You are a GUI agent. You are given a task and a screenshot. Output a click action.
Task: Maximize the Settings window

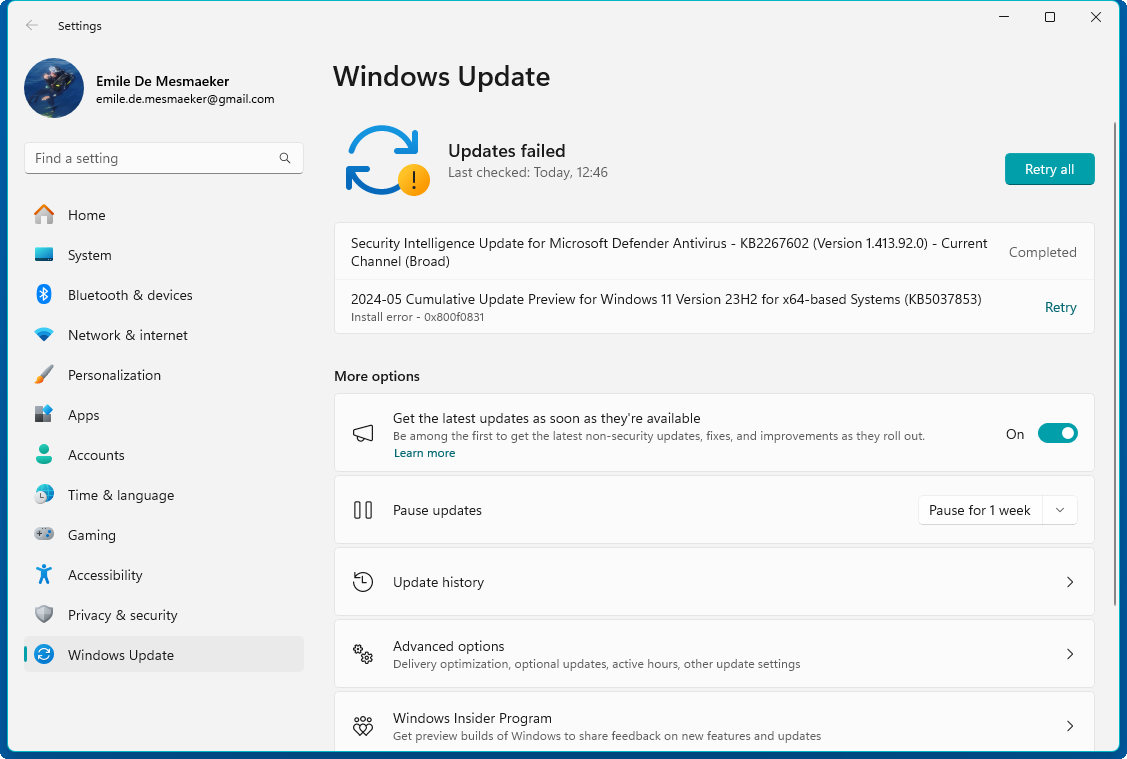click(x=1049, y=17)
